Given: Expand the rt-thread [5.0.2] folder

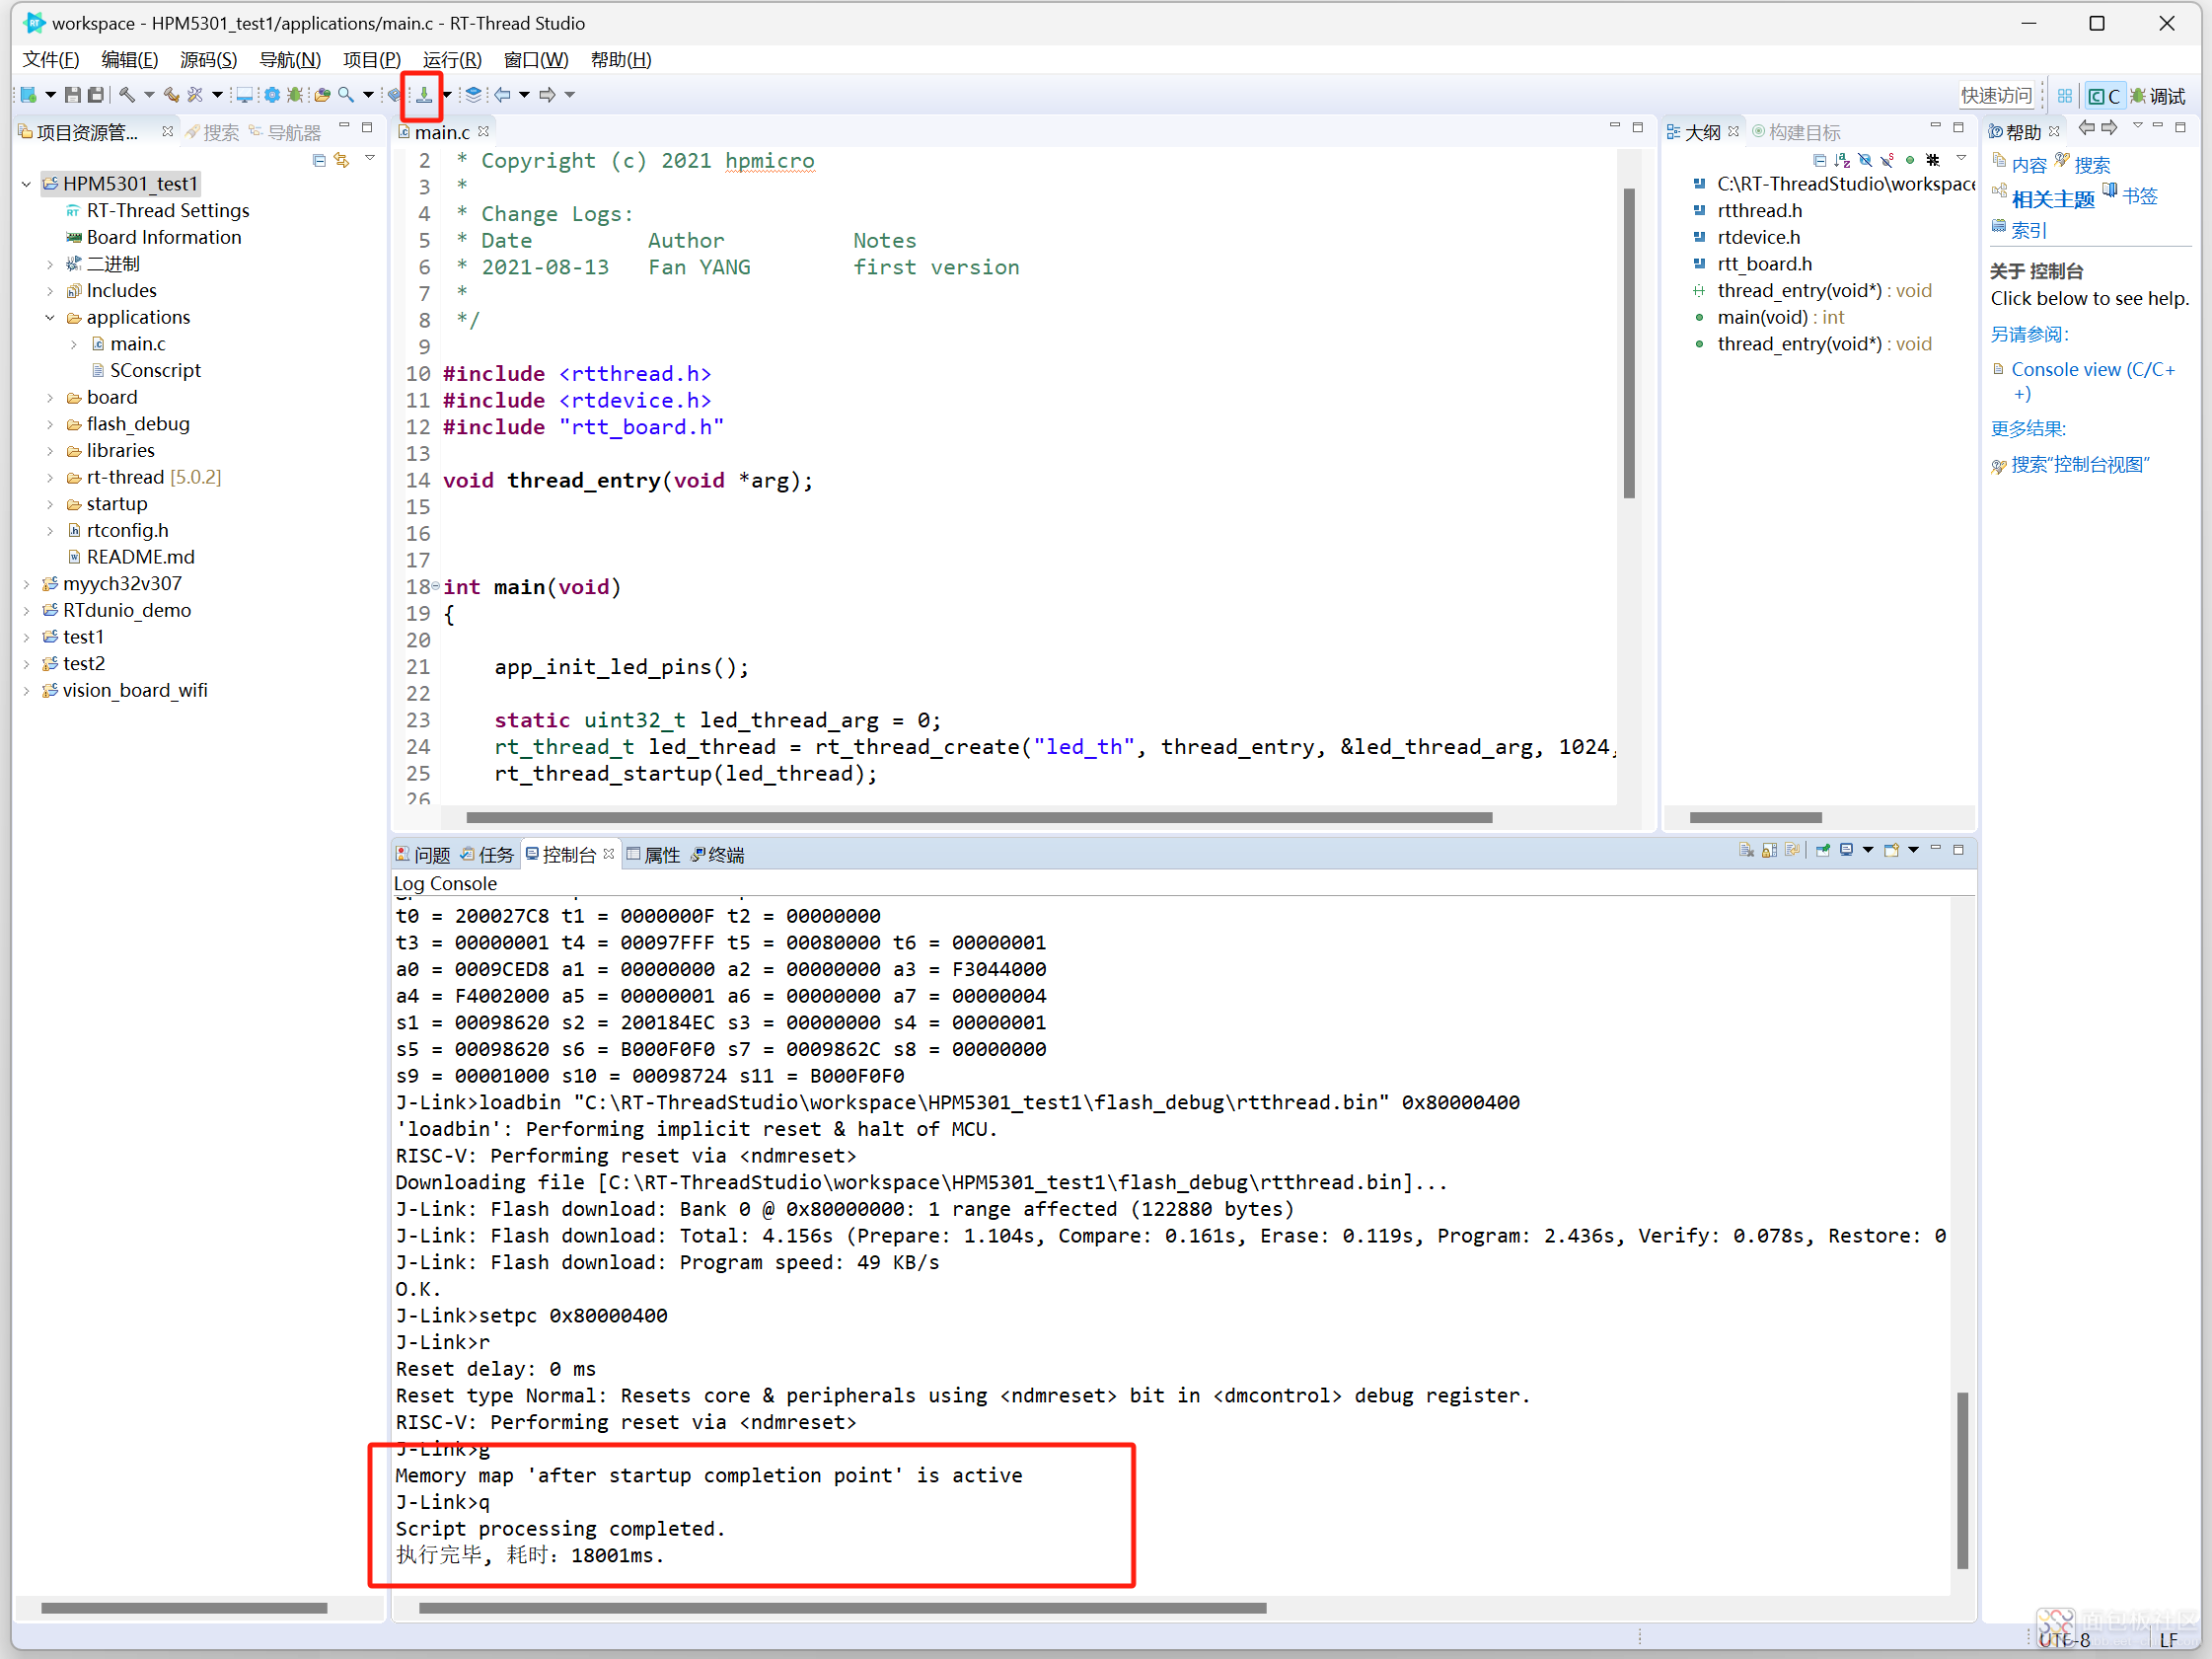Looking at the screenshot, I should [50, 478].
